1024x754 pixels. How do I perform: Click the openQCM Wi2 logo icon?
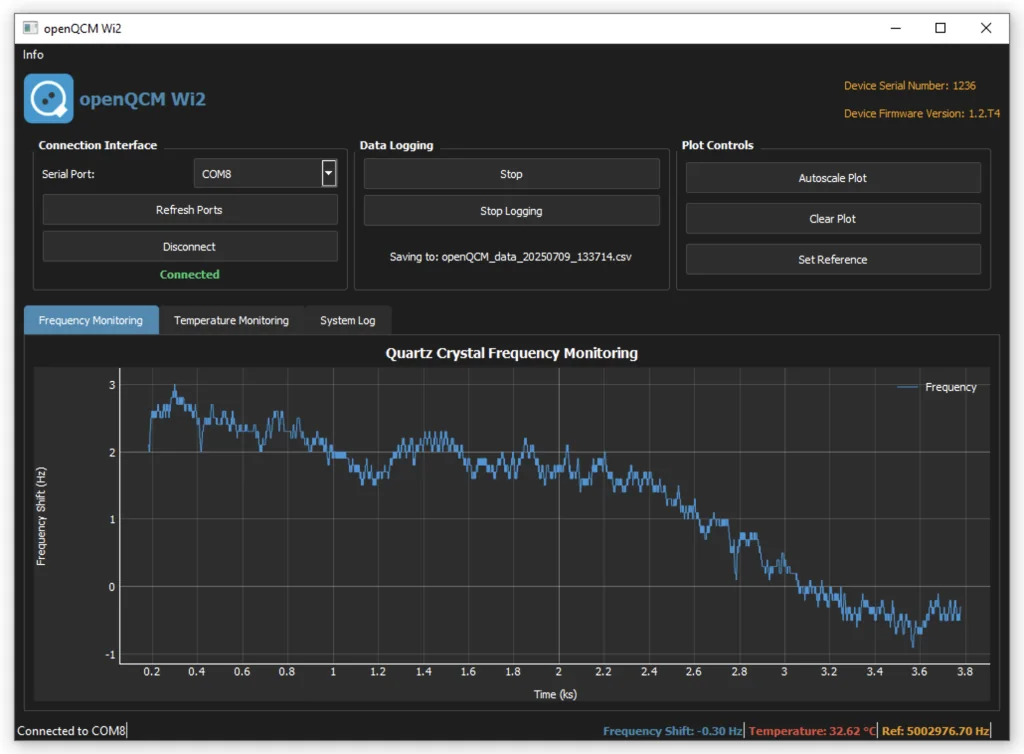pos(49,99)
